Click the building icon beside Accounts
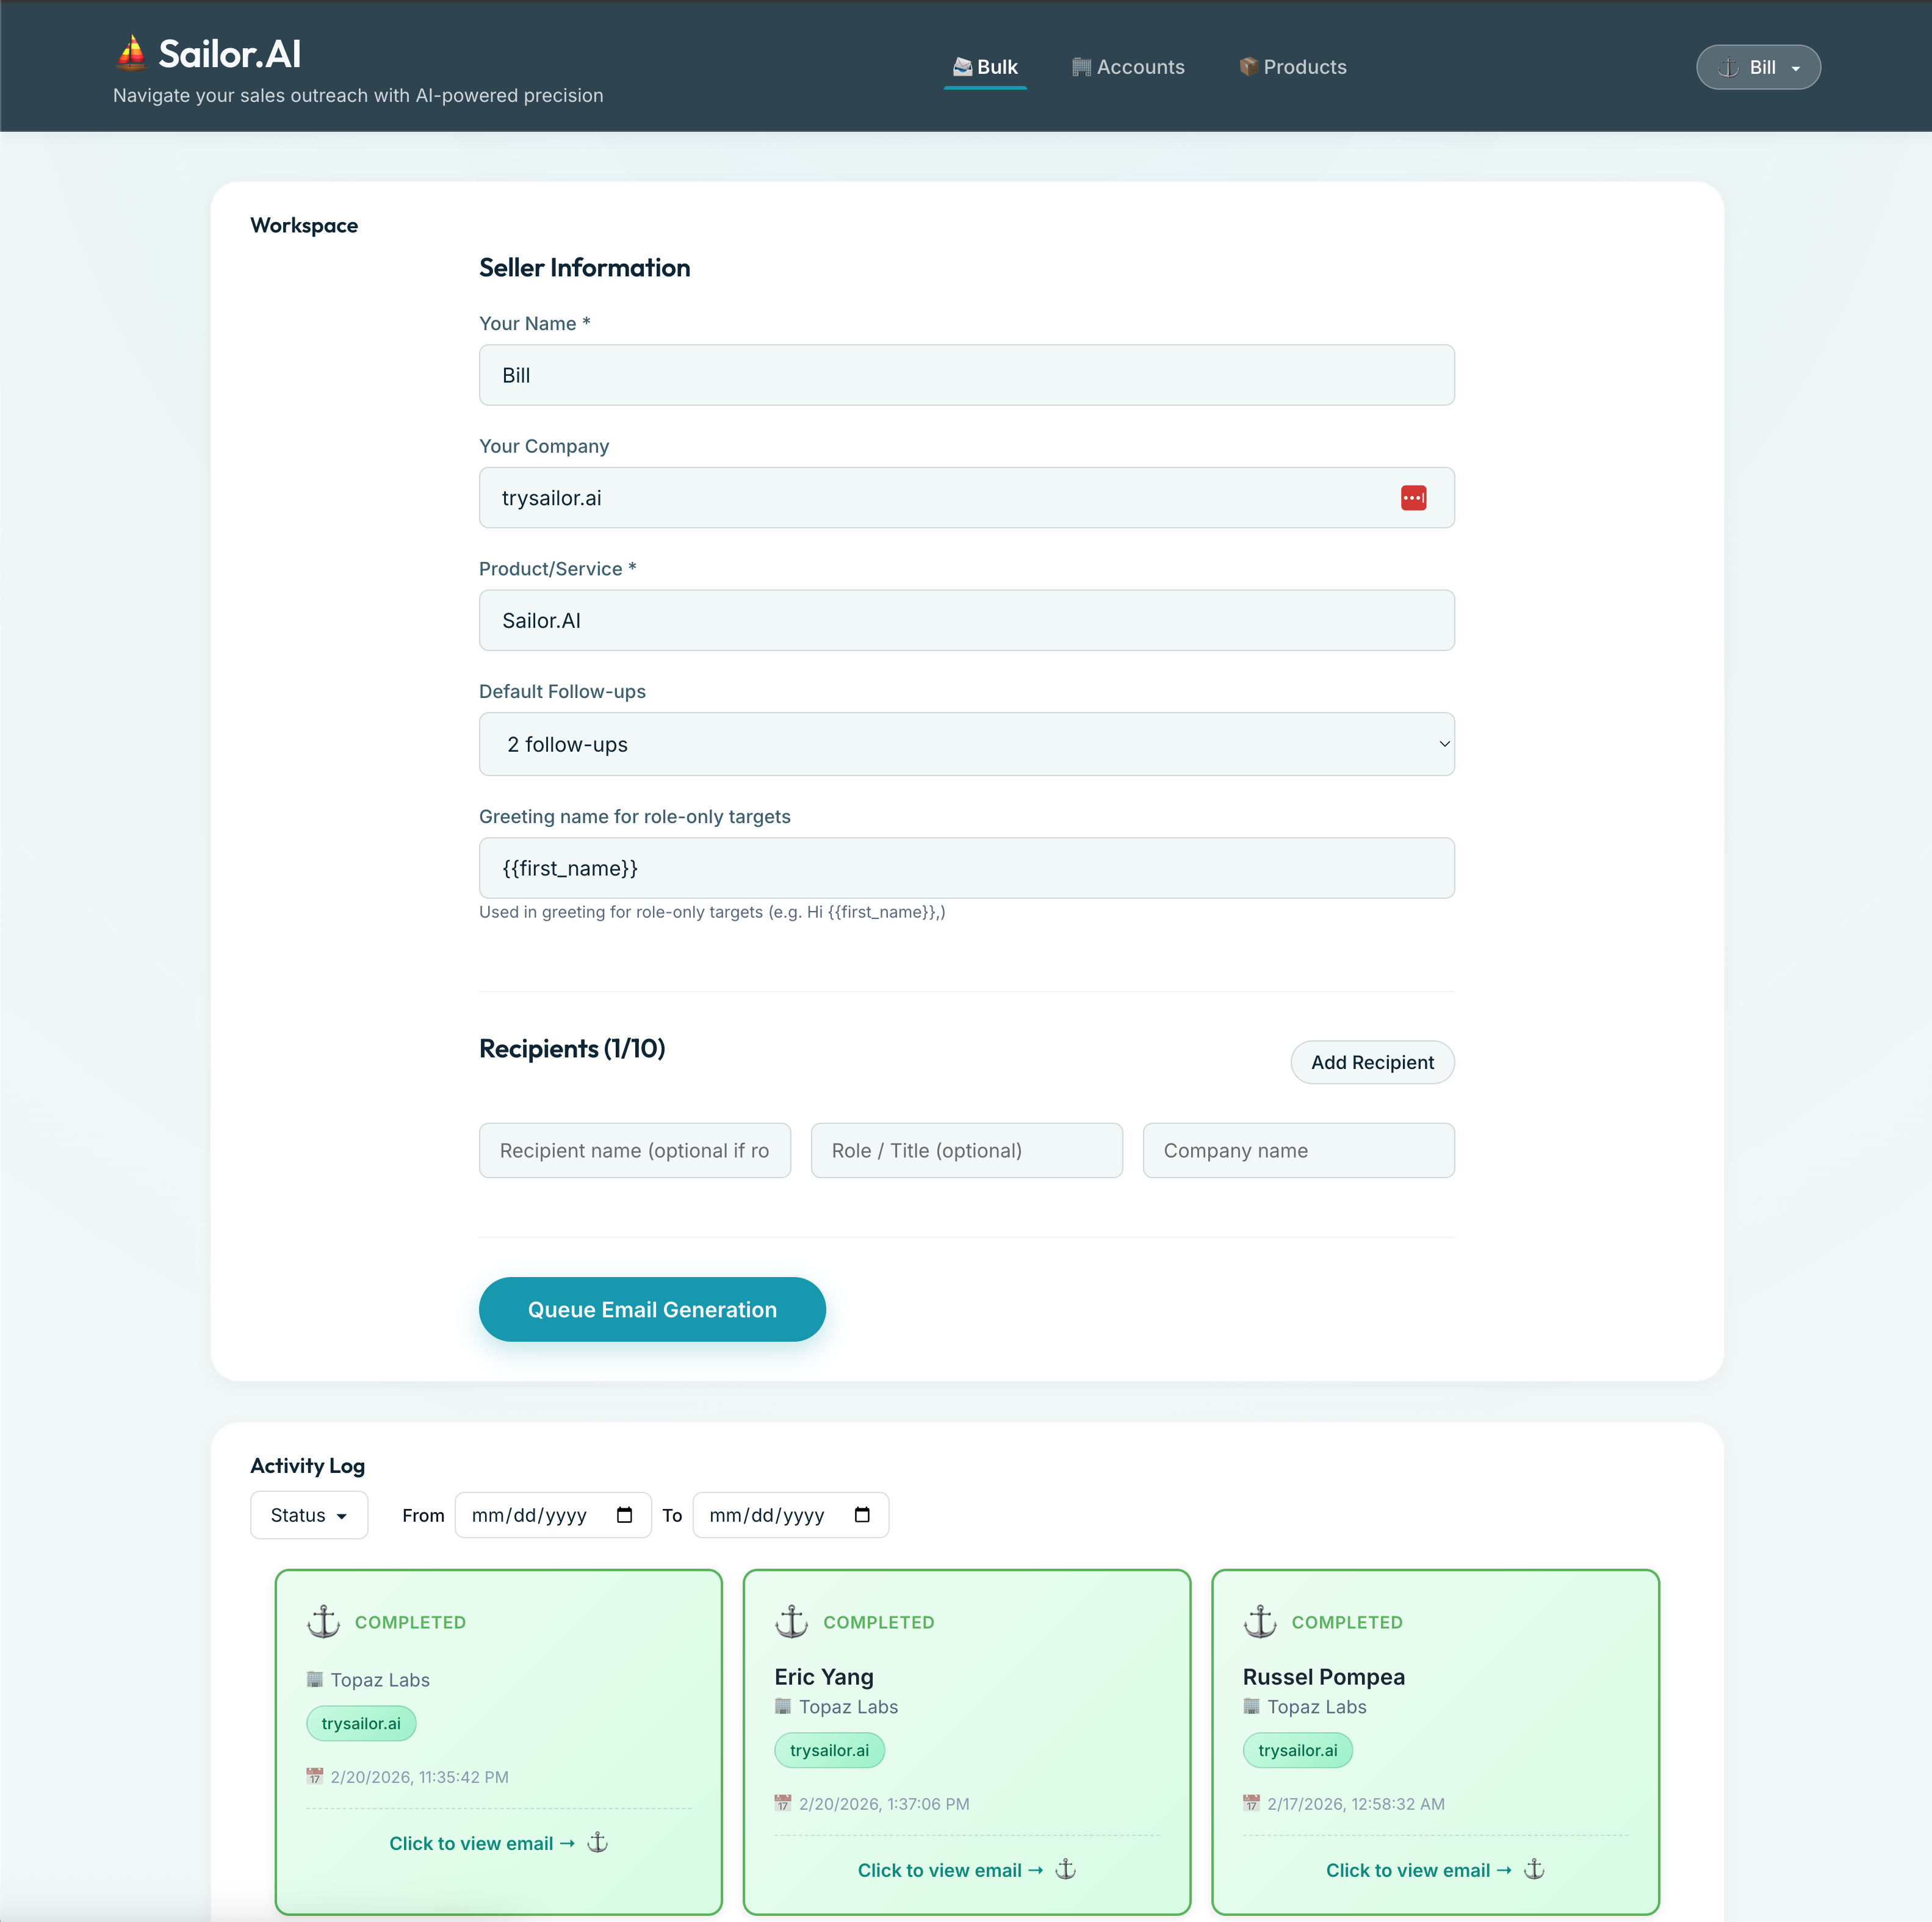 click(x=1080, y=66)
